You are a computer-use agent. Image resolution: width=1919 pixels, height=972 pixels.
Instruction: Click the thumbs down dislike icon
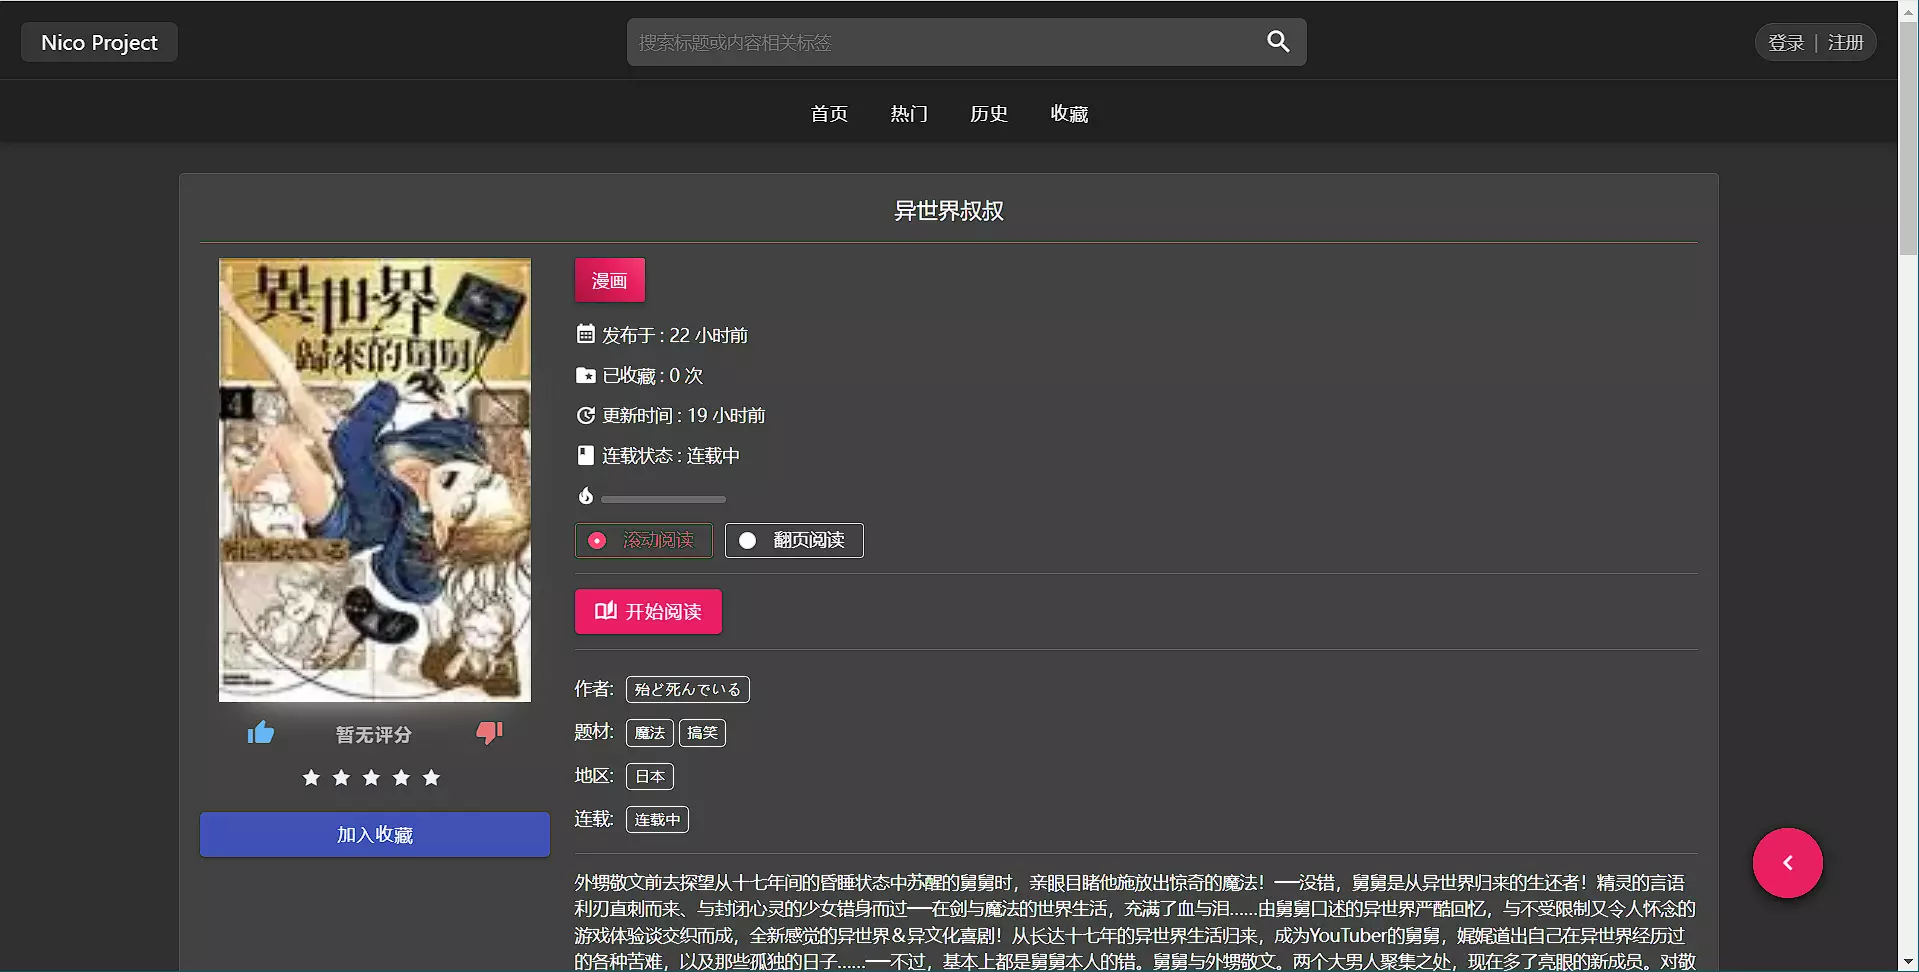coord(489,733)
